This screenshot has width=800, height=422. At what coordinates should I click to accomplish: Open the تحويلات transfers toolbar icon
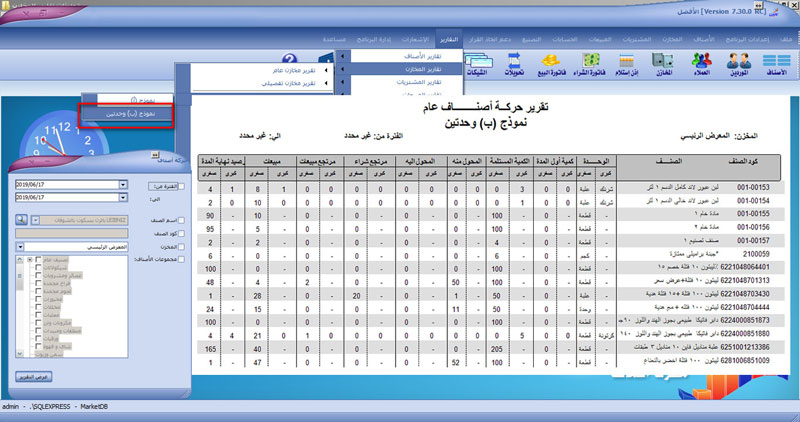pyautogui.click(x=514, y=65)
